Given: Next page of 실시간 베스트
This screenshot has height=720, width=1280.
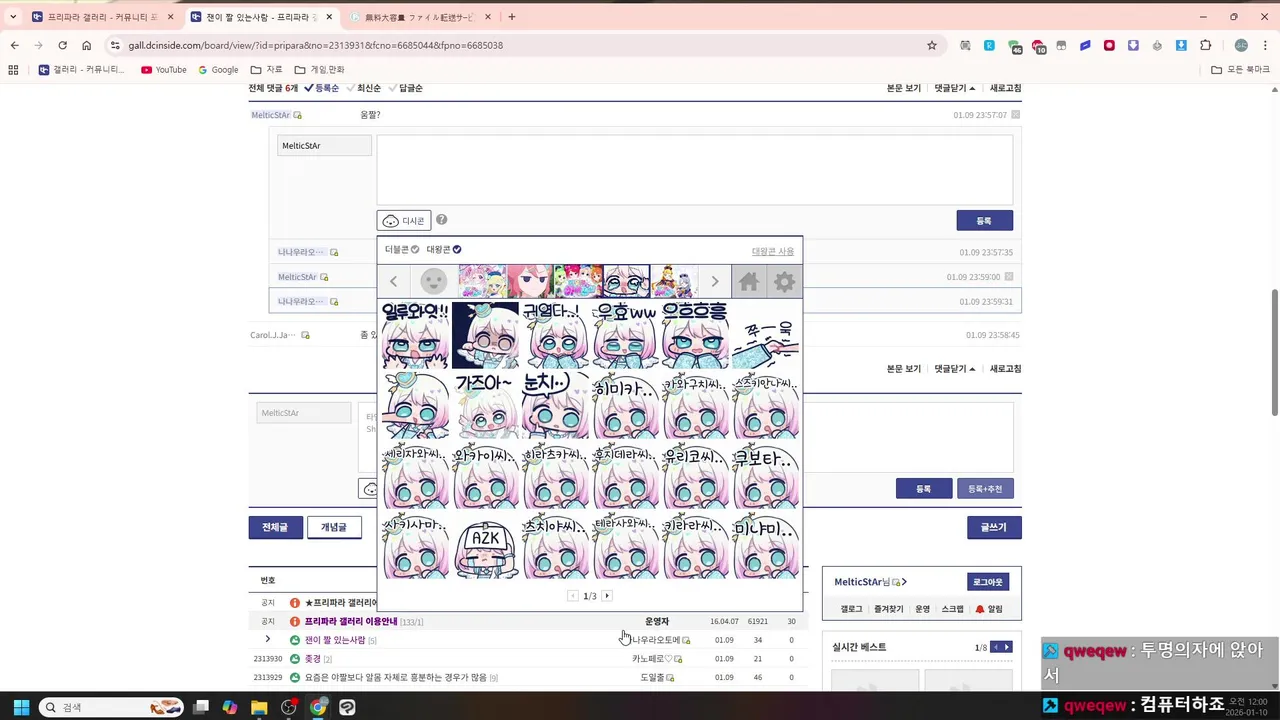Looking at the screenshot, I should coord(1007,647).
